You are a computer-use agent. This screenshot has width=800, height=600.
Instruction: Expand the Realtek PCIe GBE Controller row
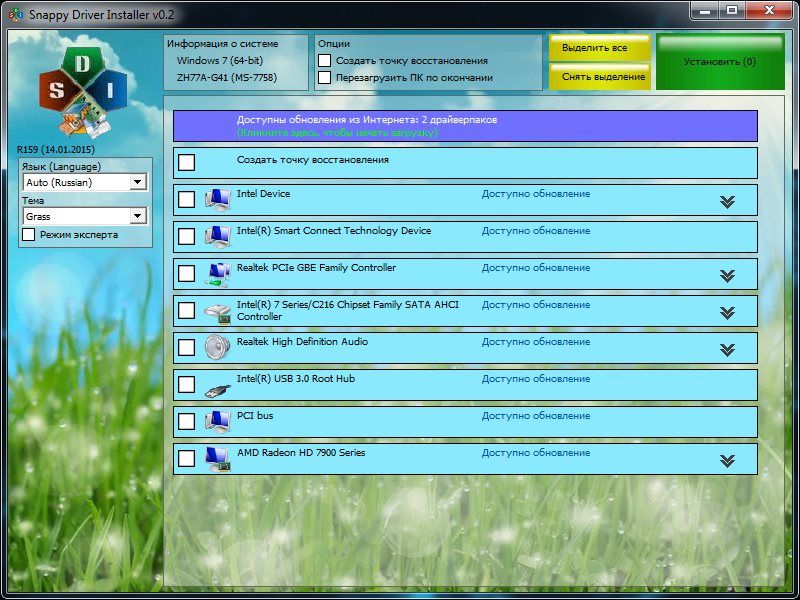(728, 276)
